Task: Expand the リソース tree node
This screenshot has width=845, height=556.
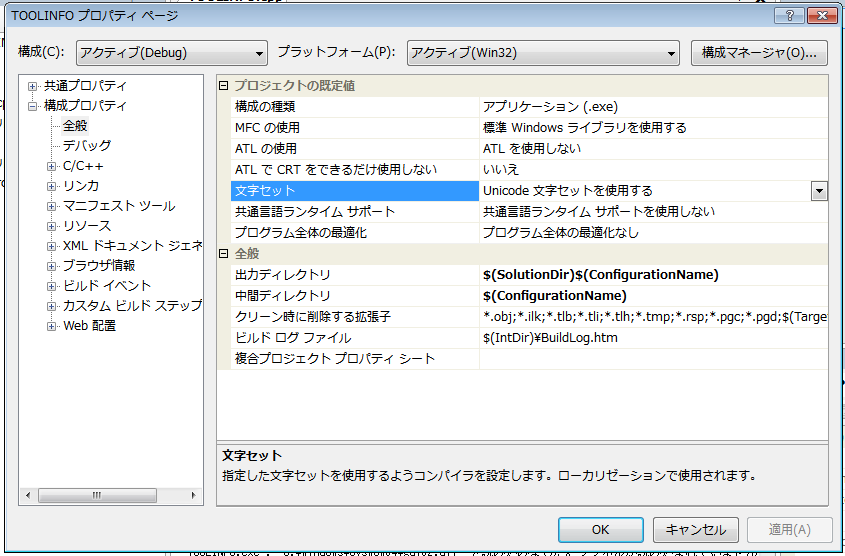Action: click(52, 226)
